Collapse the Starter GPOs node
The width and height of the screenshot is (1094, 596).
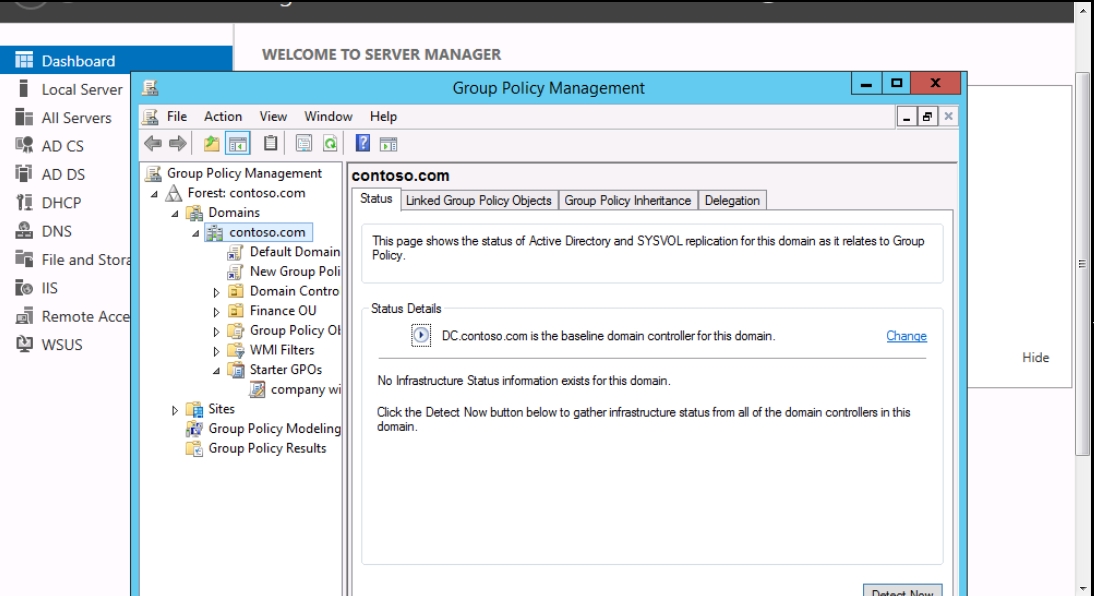pos(216,371)
